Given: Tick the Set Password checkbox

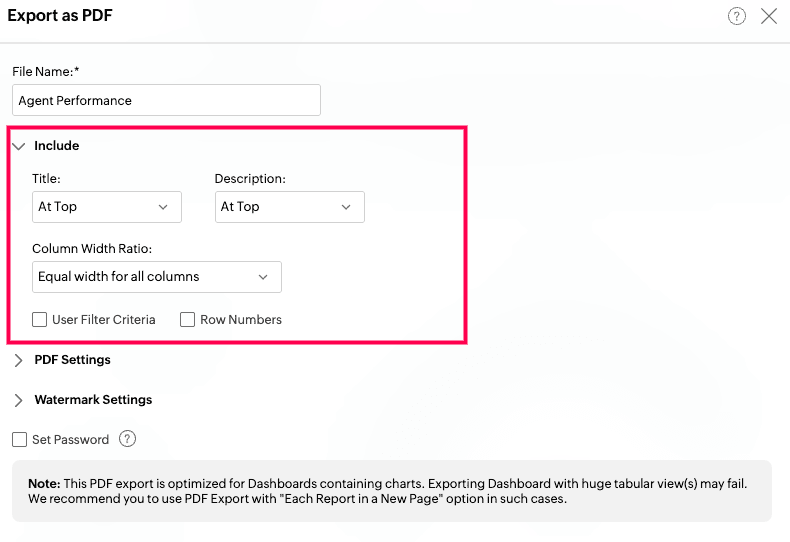Looking at the screenshot, I should pos(20,439).
